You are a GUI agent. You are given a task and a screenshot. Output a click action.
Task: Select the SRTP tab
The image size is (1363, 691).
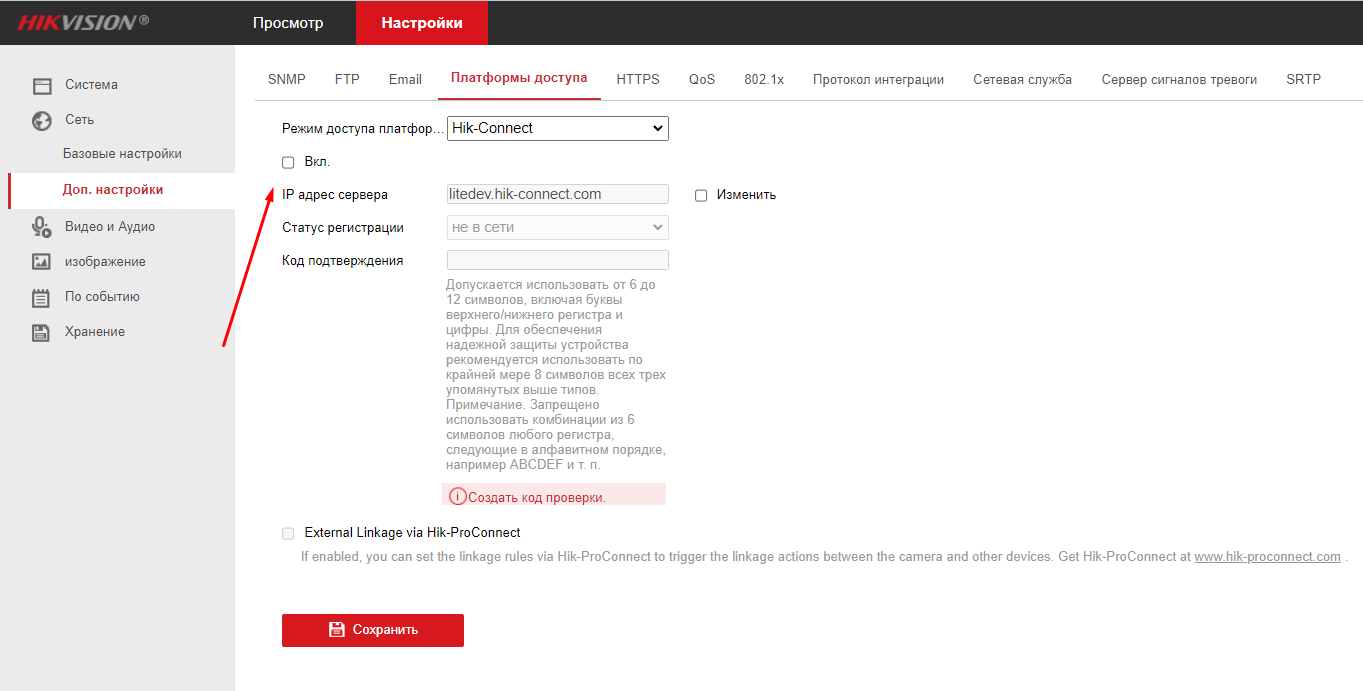(1303, 79)
